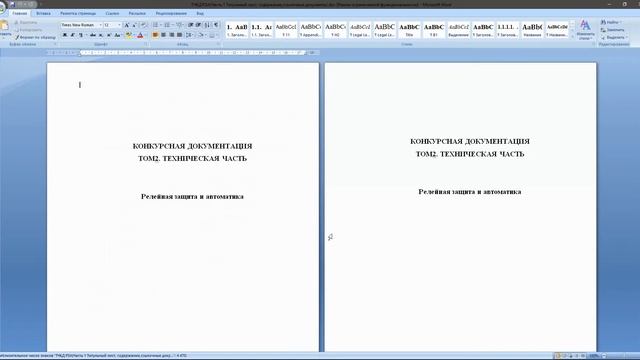The height and width of the screenshot is (360, 640).
Task: Open Рецензирование ribbon tab
Action: [171, 13]
